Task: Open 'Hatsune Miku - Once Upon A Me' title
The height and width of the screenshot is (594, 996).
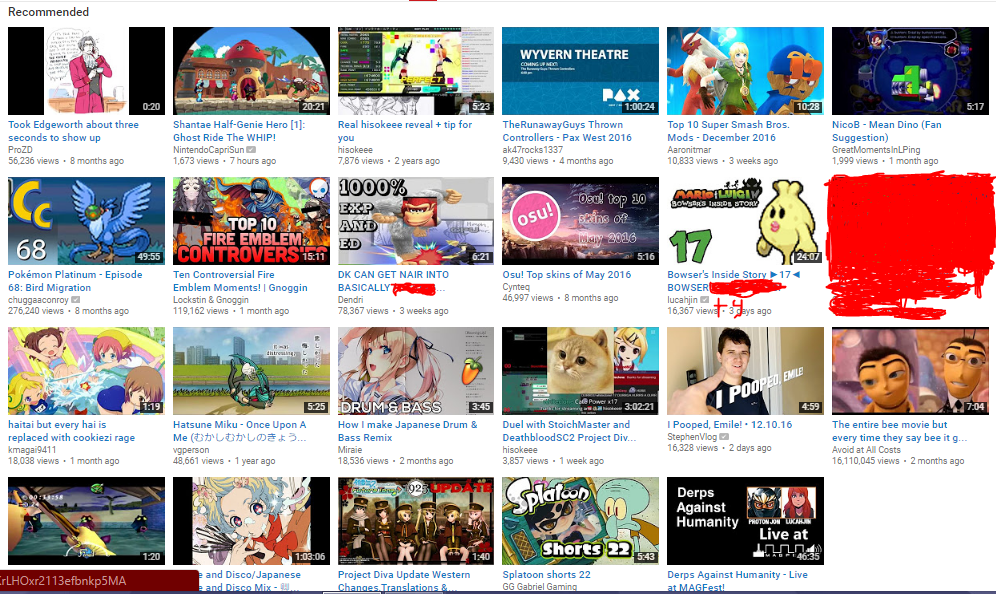Action: [x=239, y=431]
